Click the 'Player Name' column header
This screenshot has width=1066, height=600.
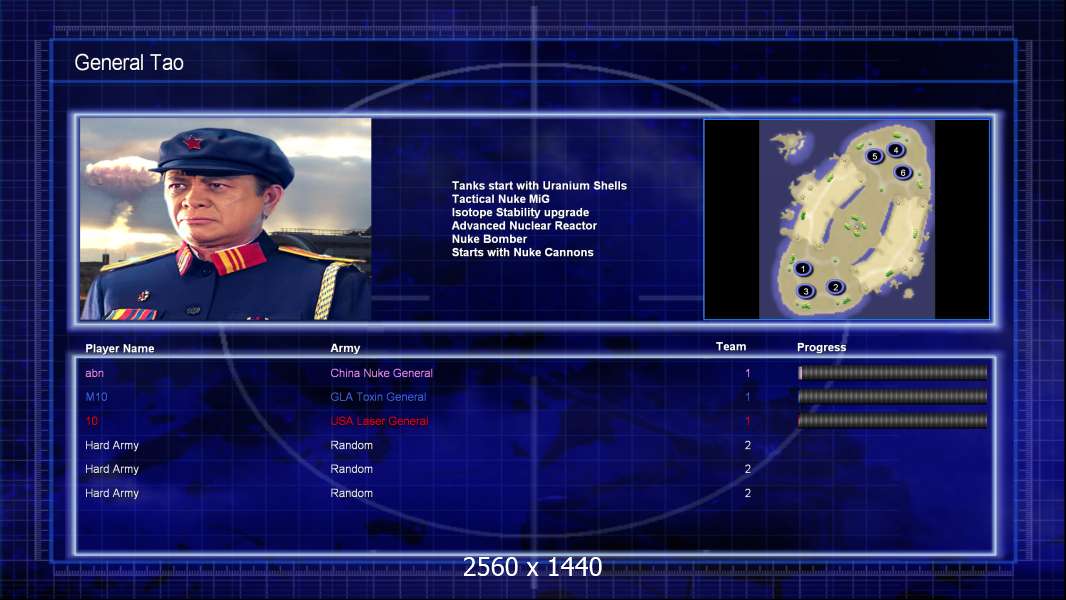pyautogui.click(x=120, y=349)
